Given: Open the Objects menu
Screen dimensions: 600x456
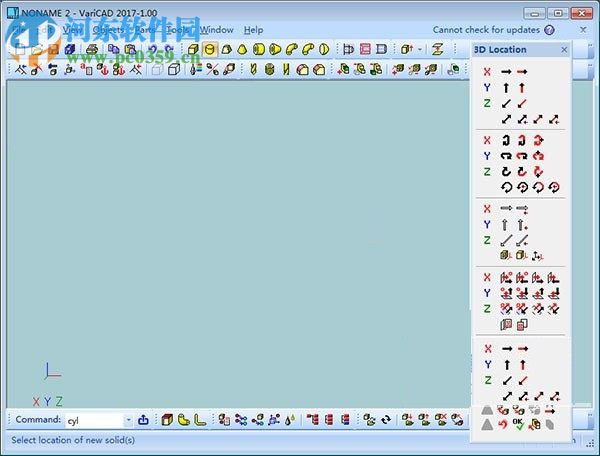Looking at the screenshot, I should (108, 30).
